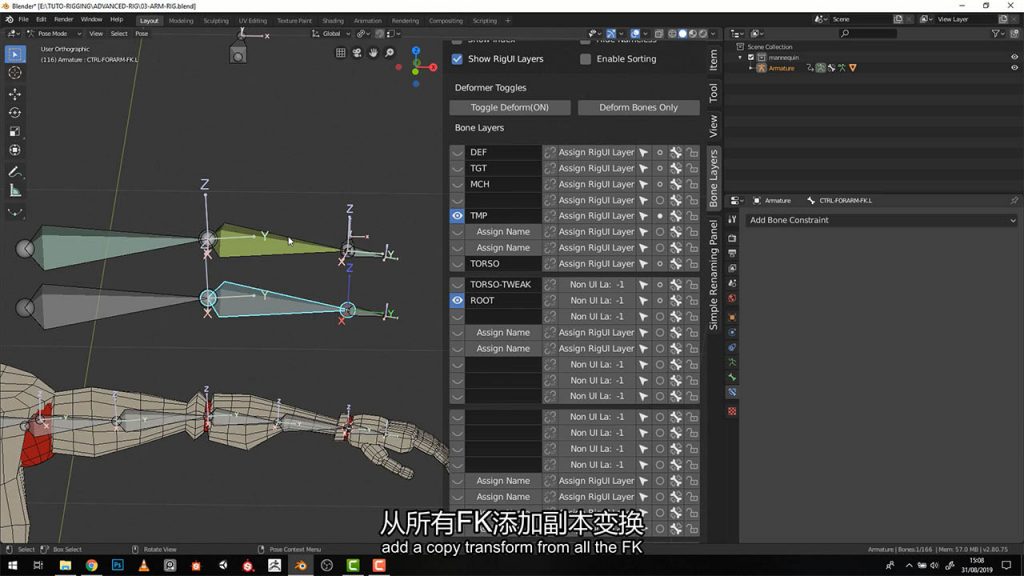1024x576 pixels.
Task: Open the Windows Start menu
Action: pos(12,566)
